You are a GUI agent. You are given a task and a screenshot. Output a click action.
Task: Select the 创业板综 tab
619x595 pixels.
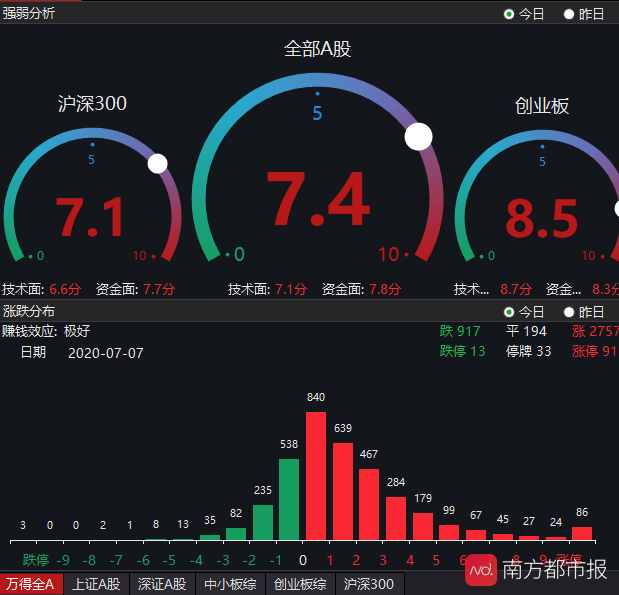pos(300,584)
